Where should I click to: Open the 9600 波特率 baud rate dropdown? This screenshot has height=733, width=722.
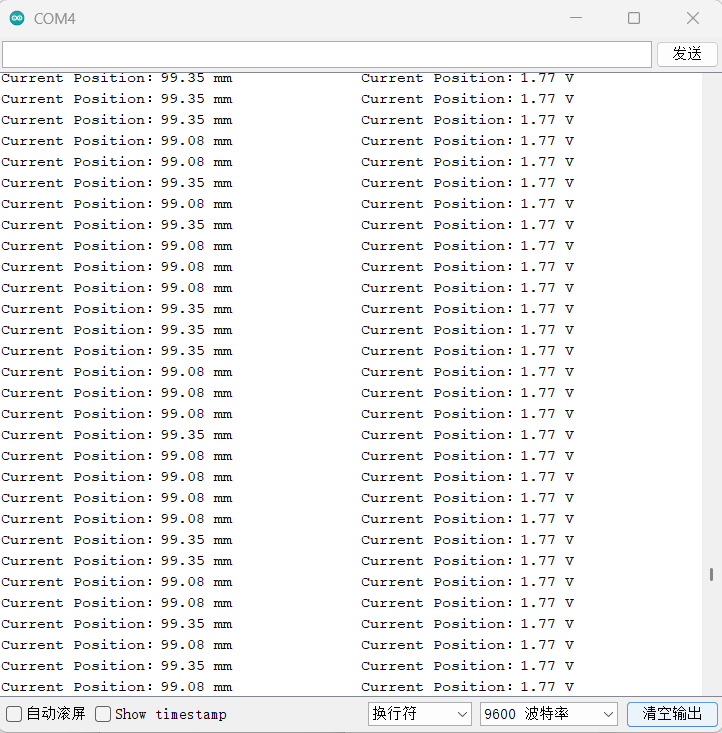click(x=548, y=714)
